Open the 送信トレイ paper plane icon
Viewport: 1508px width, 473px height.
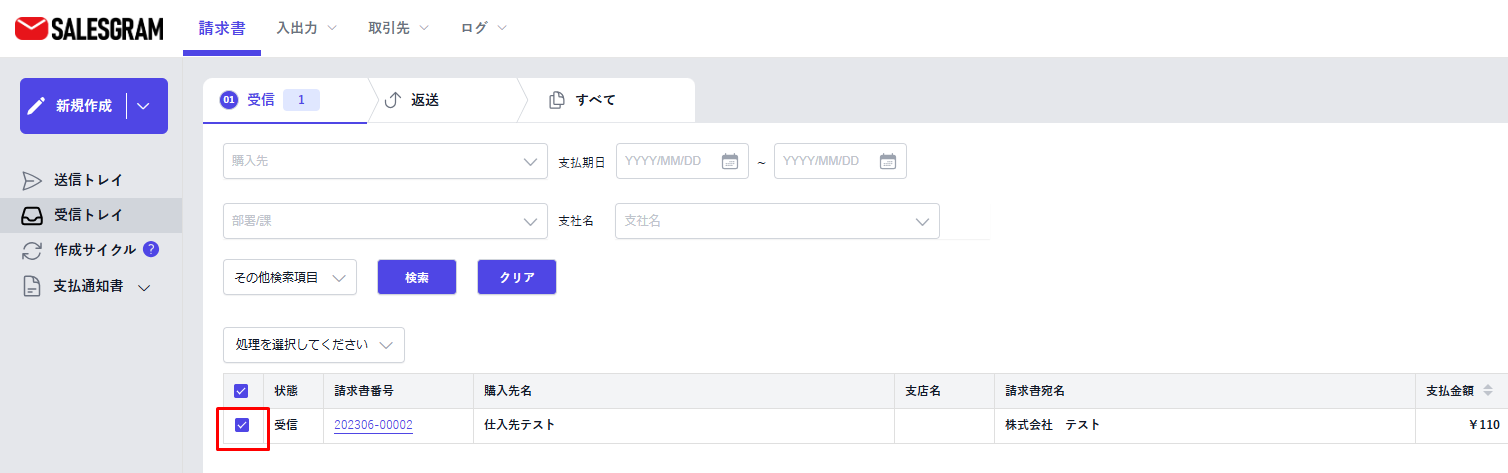(33, 181)
